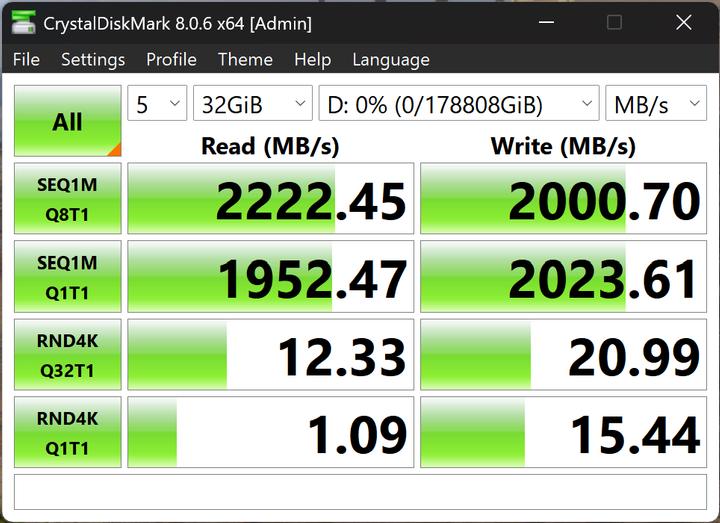The image size is (720, 523).
Task: Click the RND4K Q1T1 write result 15.44
Action: 563,433
